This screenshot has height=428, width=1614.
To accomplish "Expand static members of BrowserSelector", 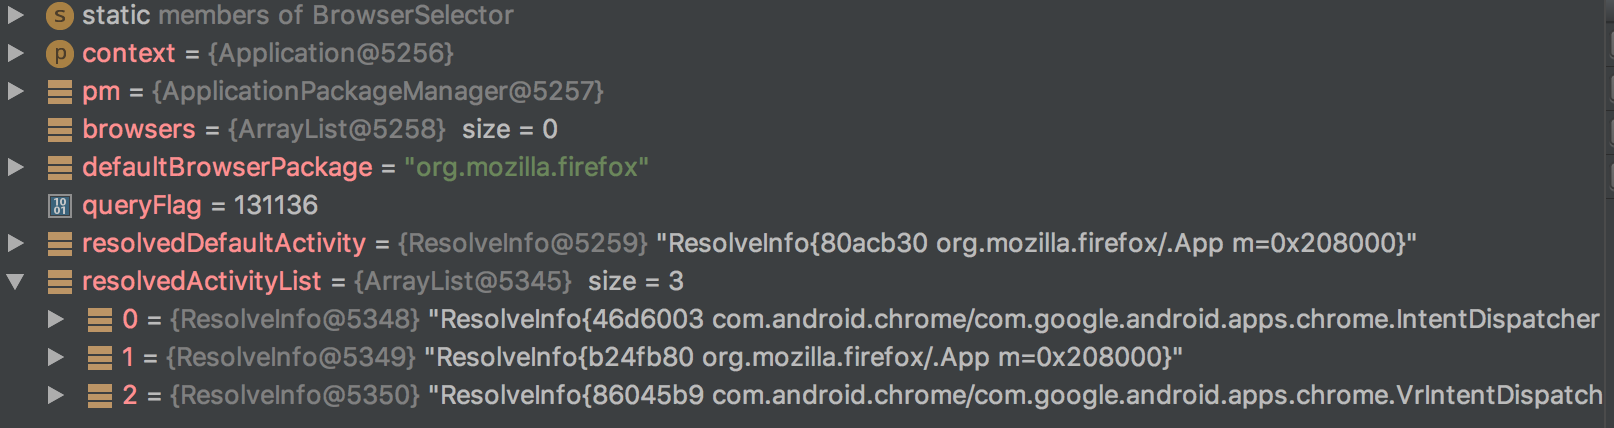I will 15,15.
